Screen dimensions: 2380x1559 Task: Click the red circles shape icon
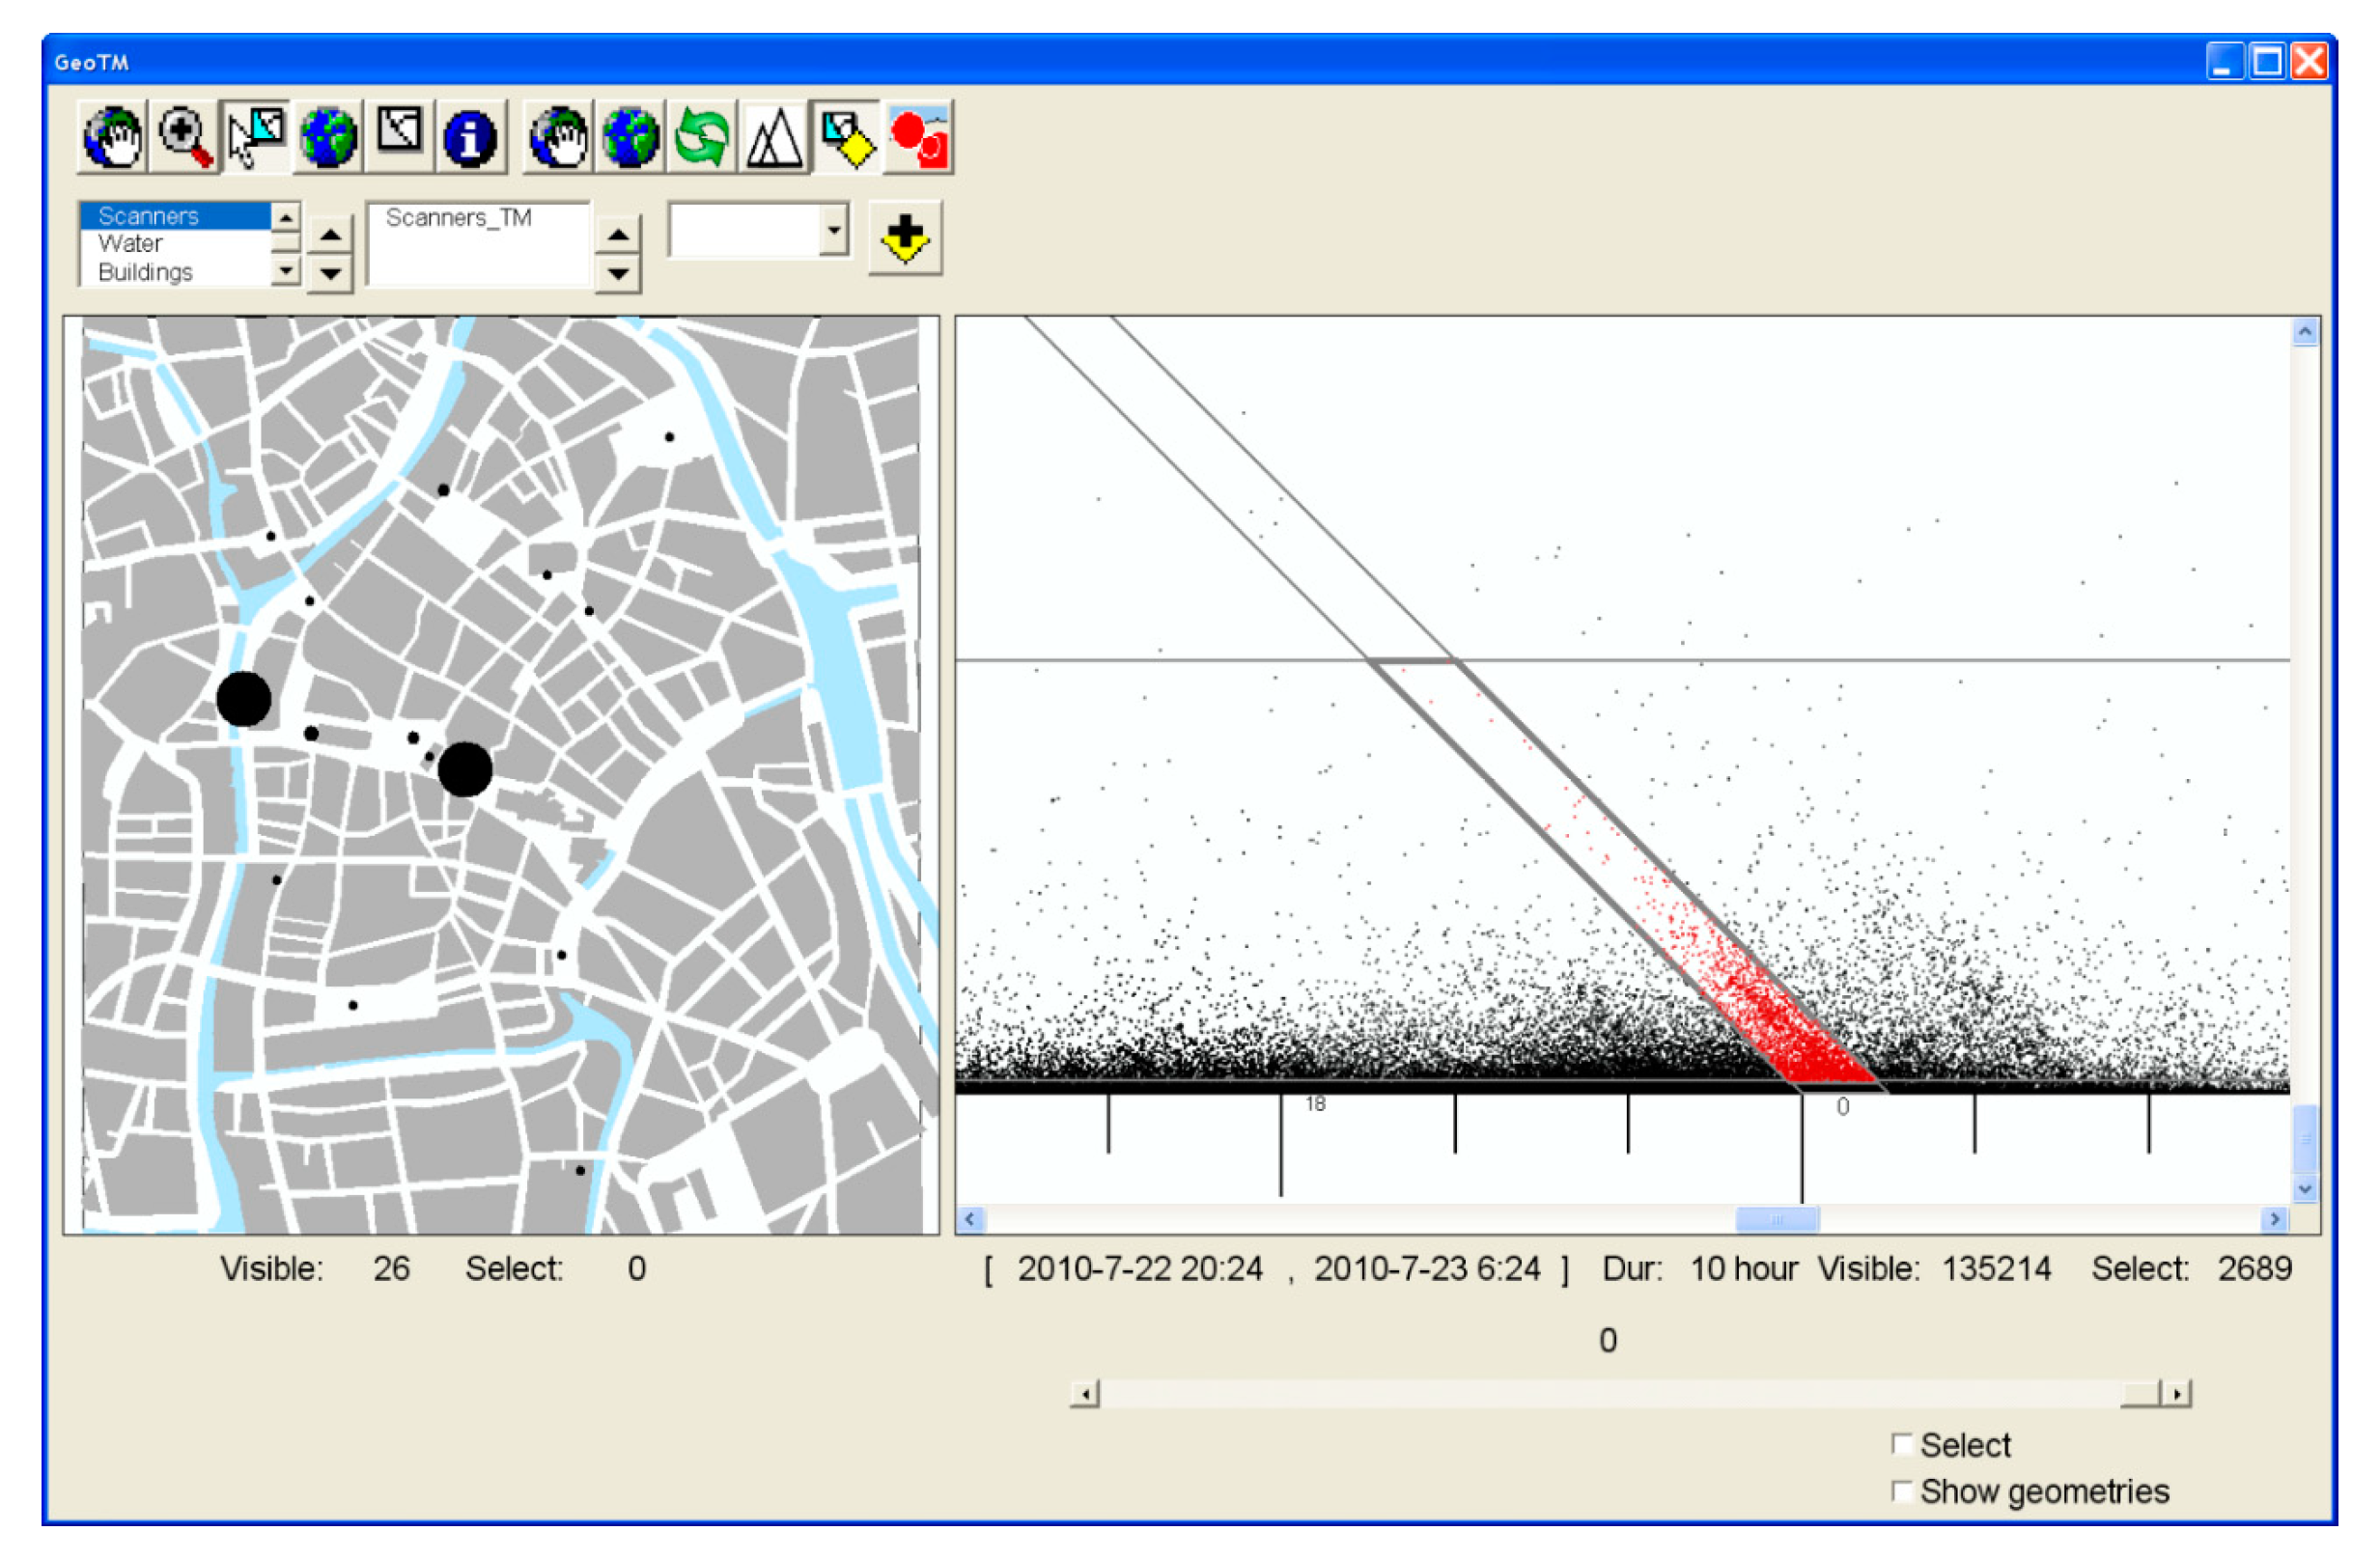pos(918,137)
